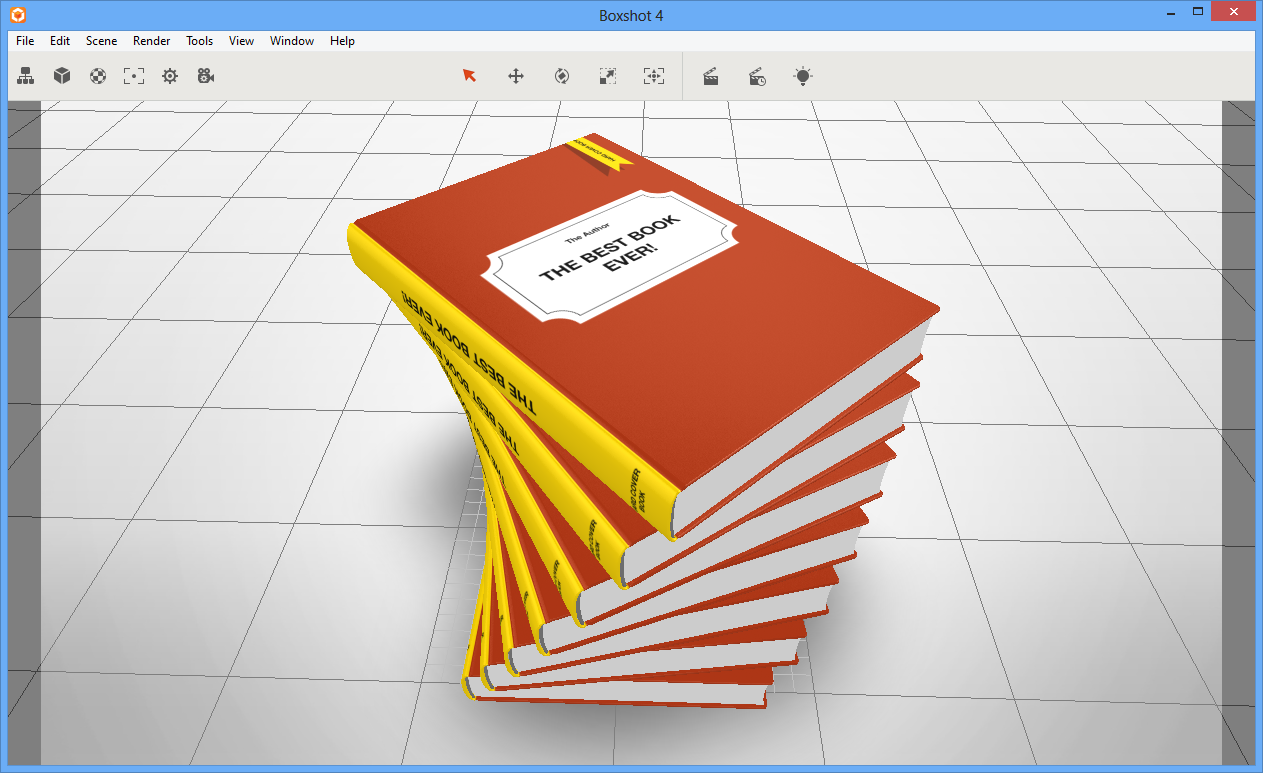Click the fit-to-frame bracket icon
Image resolution: width=1263 pixels, height=773 pixels.
(134, 76)
